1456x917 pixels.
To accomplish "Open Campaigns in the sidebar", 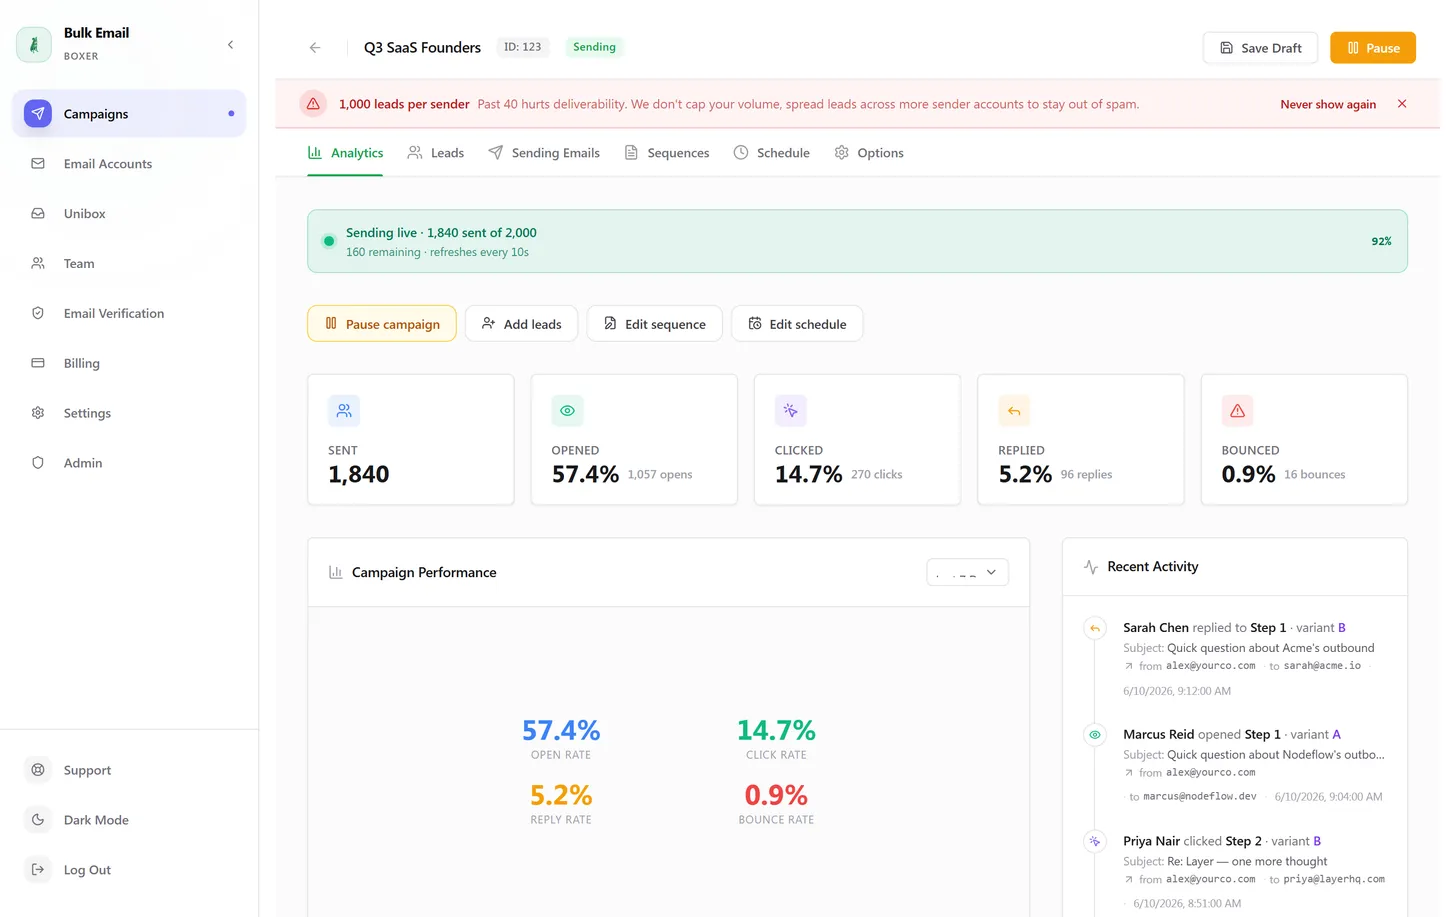I will pyautogui.click(x=129, y=114).
